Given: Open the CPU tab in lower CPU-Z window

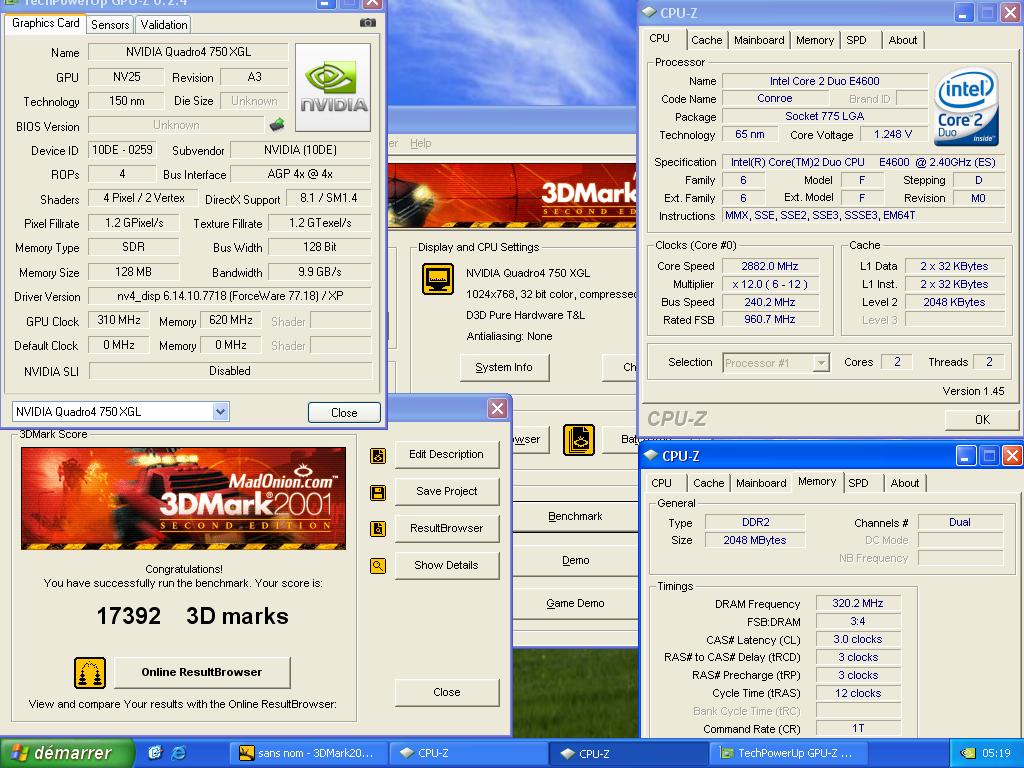Looking at the screenshot, I should (661, 483).
